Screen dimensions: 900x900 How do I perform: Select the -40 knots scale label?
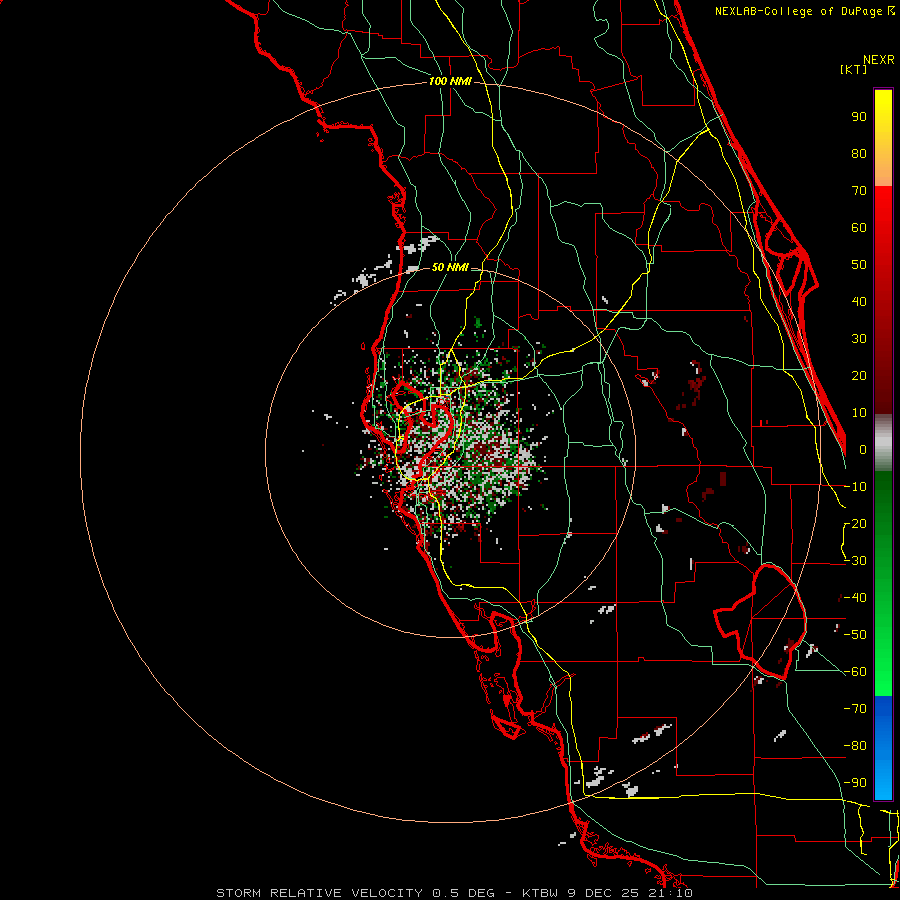tap(855, 598)
